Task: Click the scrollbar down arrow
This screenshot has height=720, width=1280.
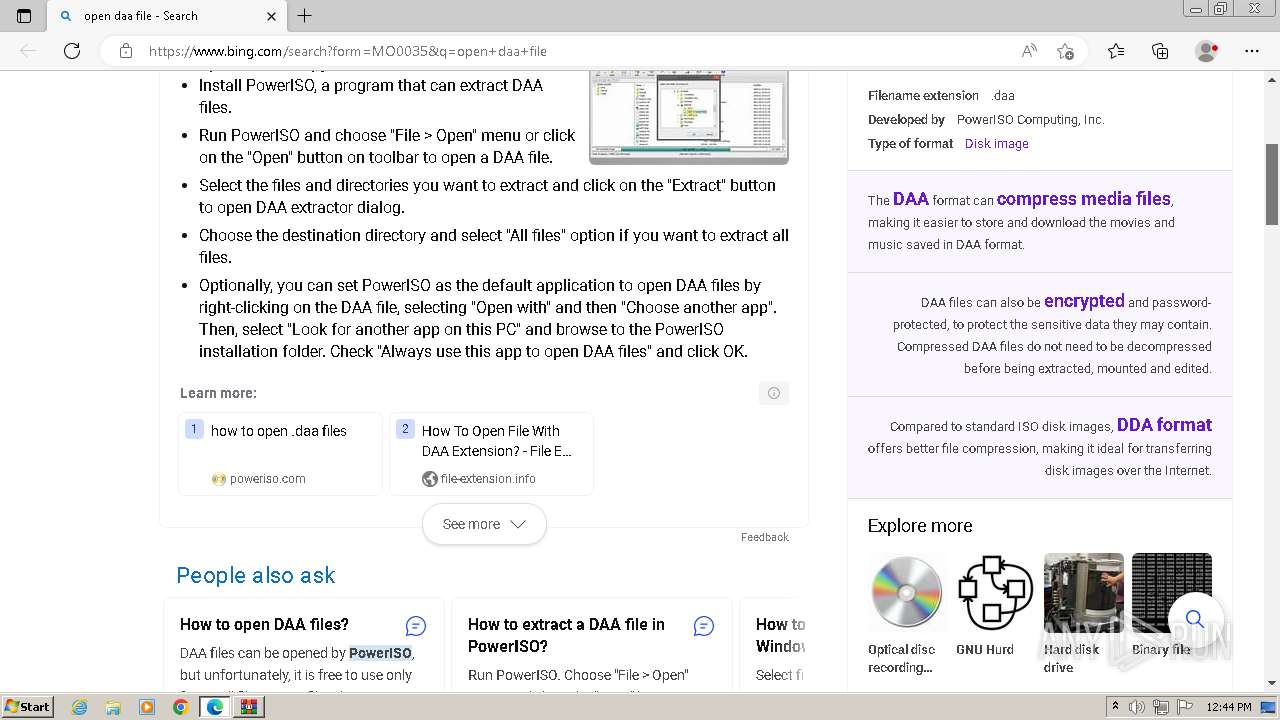Action: coord(1272,684)
